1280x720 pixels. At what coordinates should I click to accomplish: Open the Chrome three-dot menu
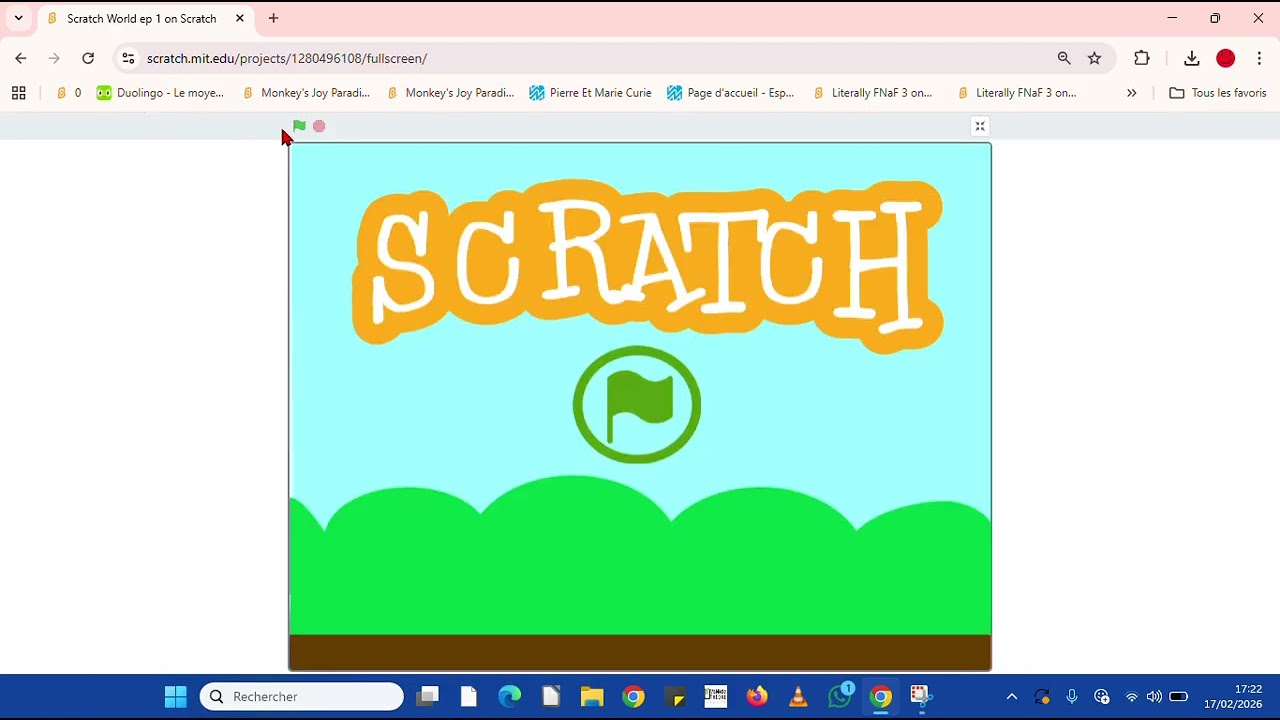pos(1259,58)
